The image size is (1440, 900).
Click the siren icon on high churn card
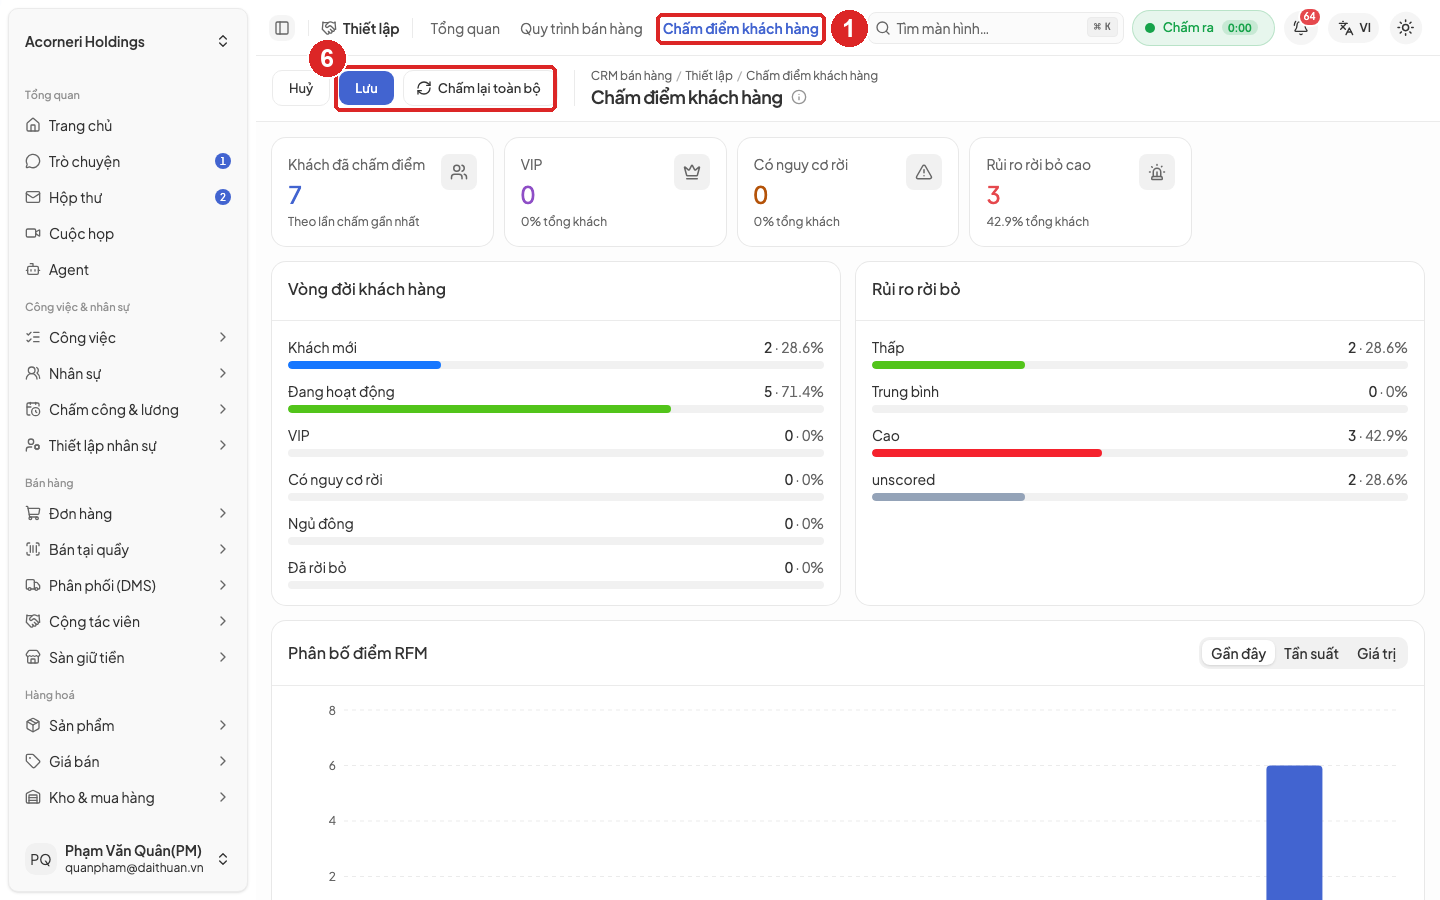click(1157, 172)
